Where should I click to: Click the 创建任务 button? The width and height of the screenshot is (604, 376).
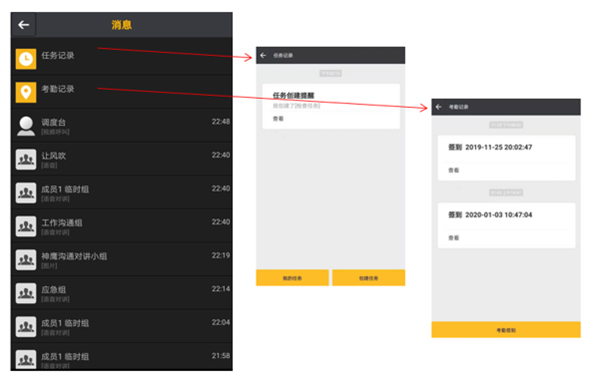369,278
